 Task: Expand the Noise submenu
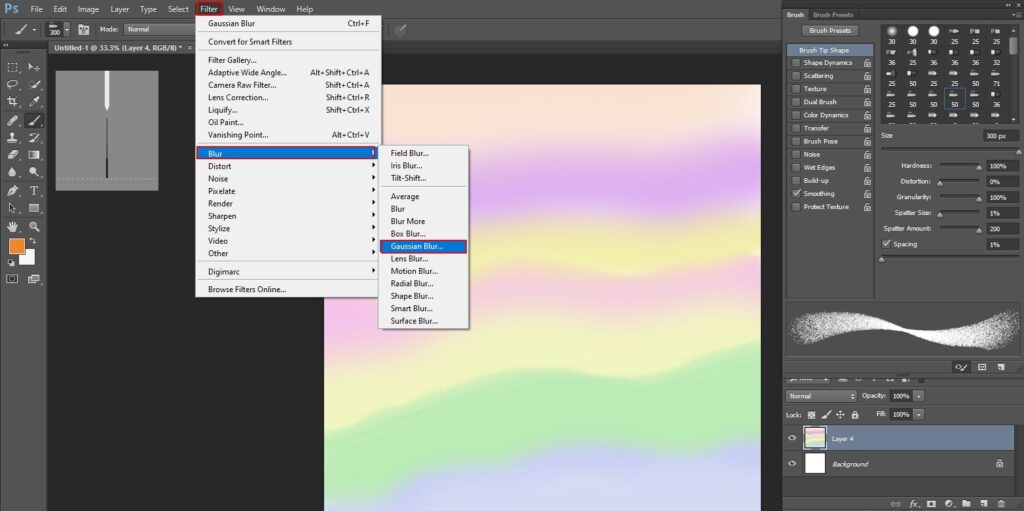287,178
